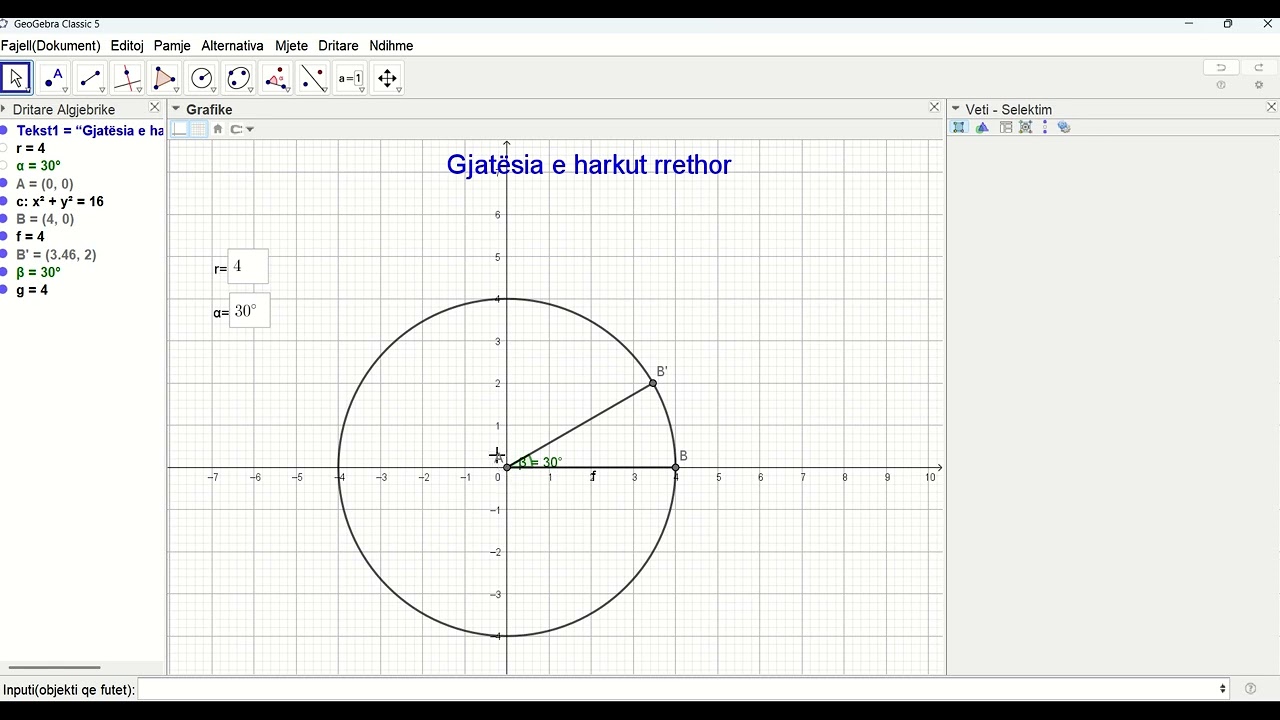Open the Pamje menu
The image size is (1280, 720).
pos(172,46)
